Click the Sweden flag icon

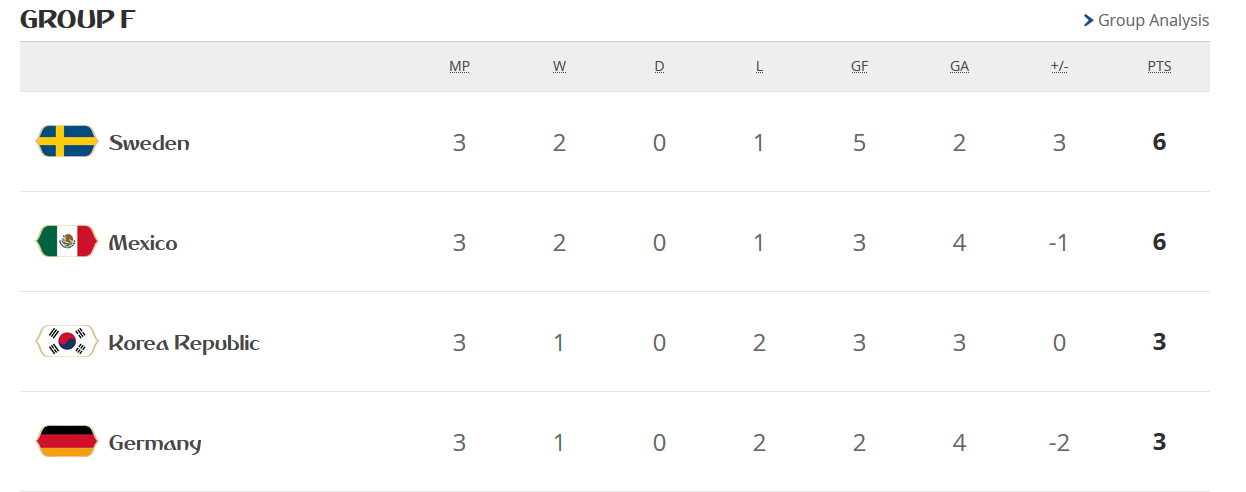(66, 142)
